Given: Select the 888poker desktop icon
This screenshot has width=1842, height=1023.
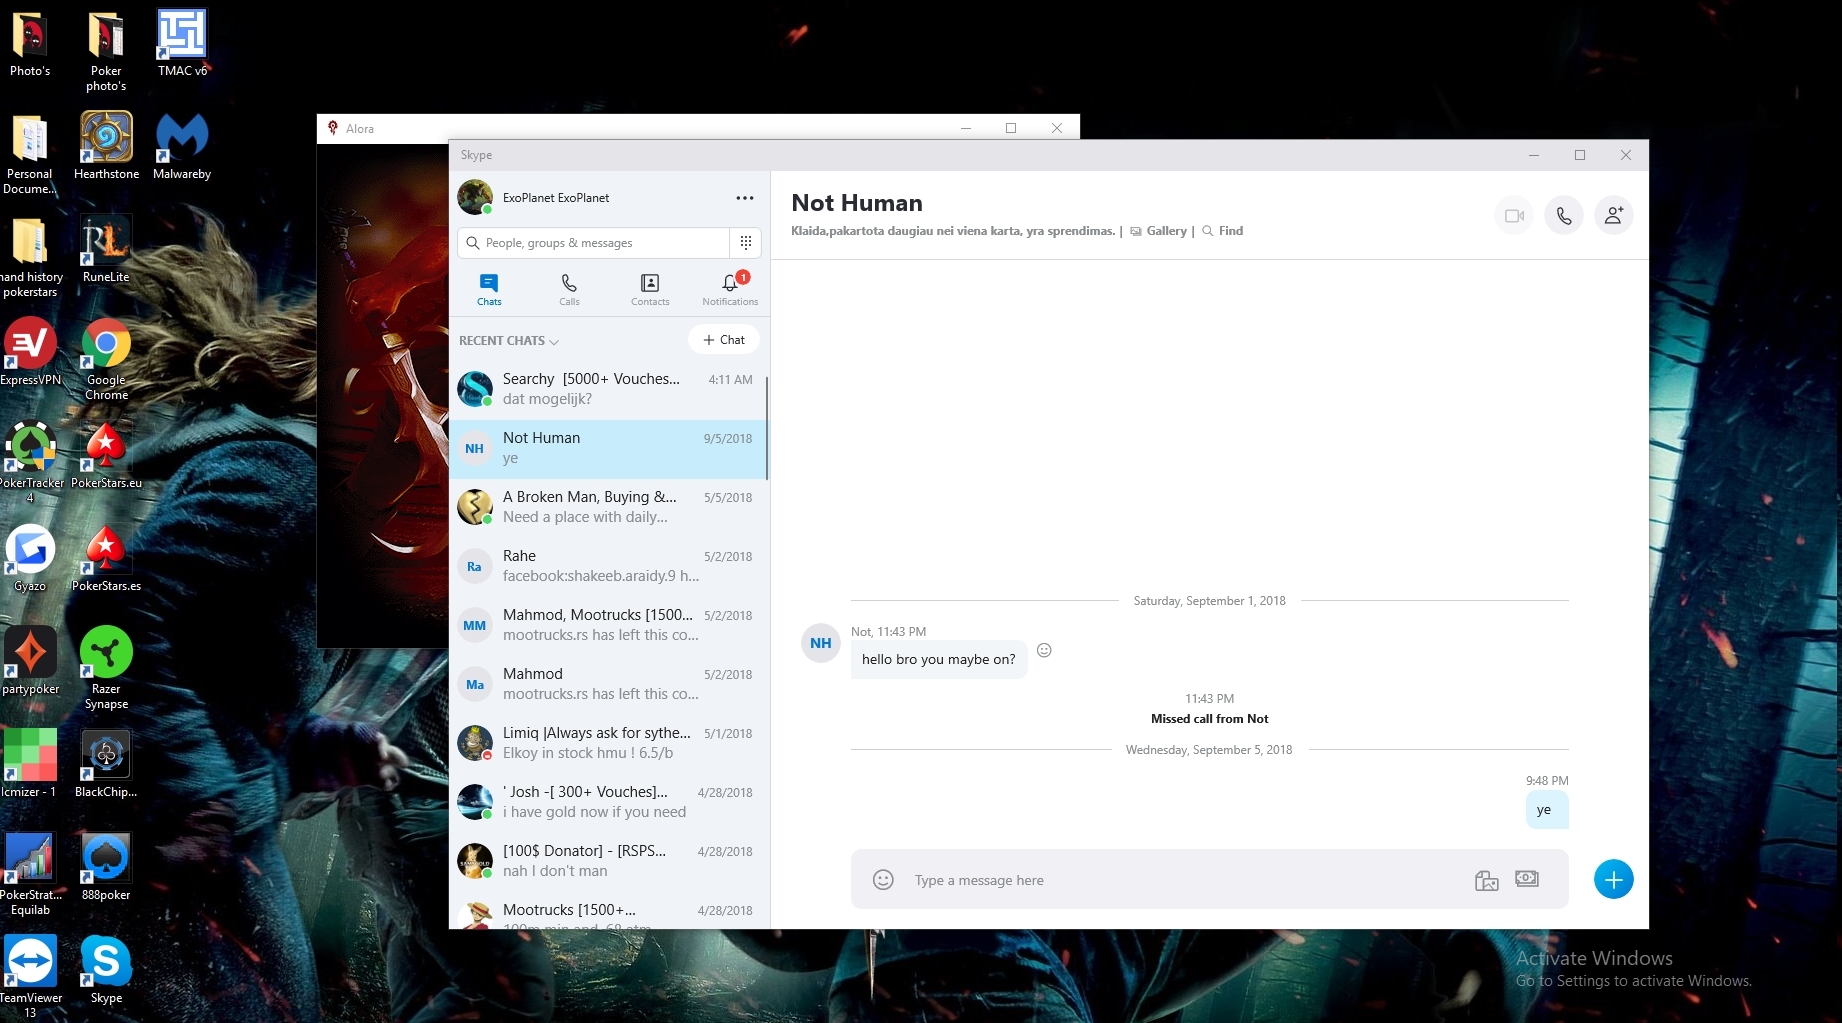Looking at the screenshot, I should [106, 867].
